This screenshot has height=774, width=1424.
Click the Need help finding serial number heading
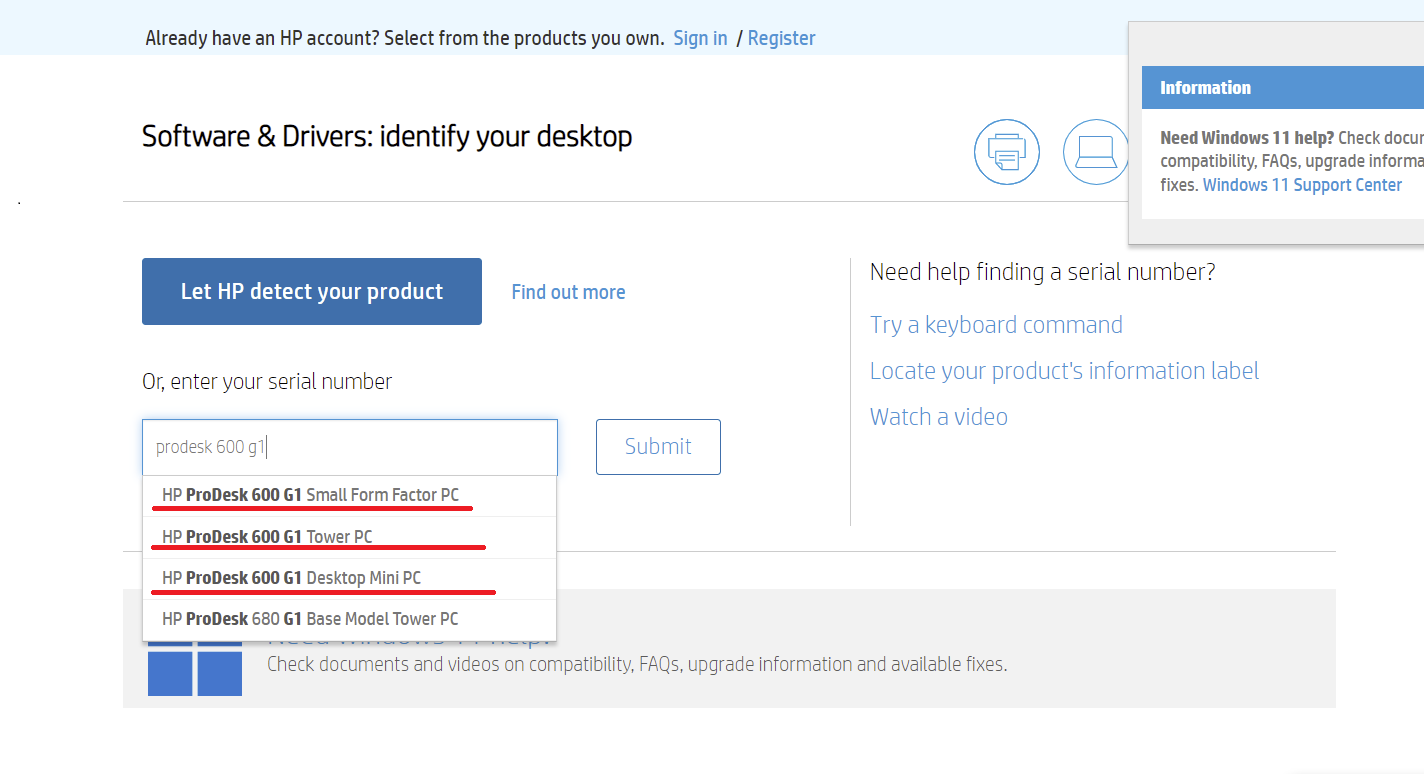click(1042, 272)
